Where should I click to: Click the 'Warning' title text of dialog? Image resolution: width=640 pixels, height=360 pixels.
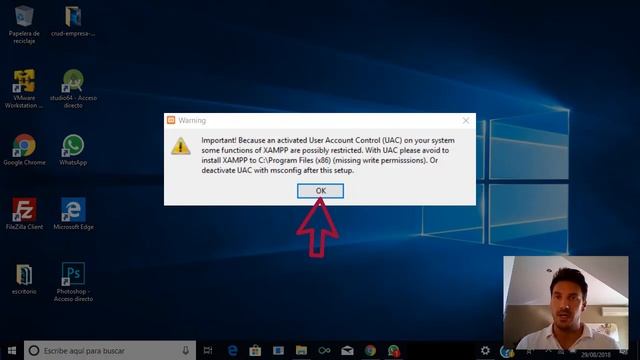coord(192,120)
